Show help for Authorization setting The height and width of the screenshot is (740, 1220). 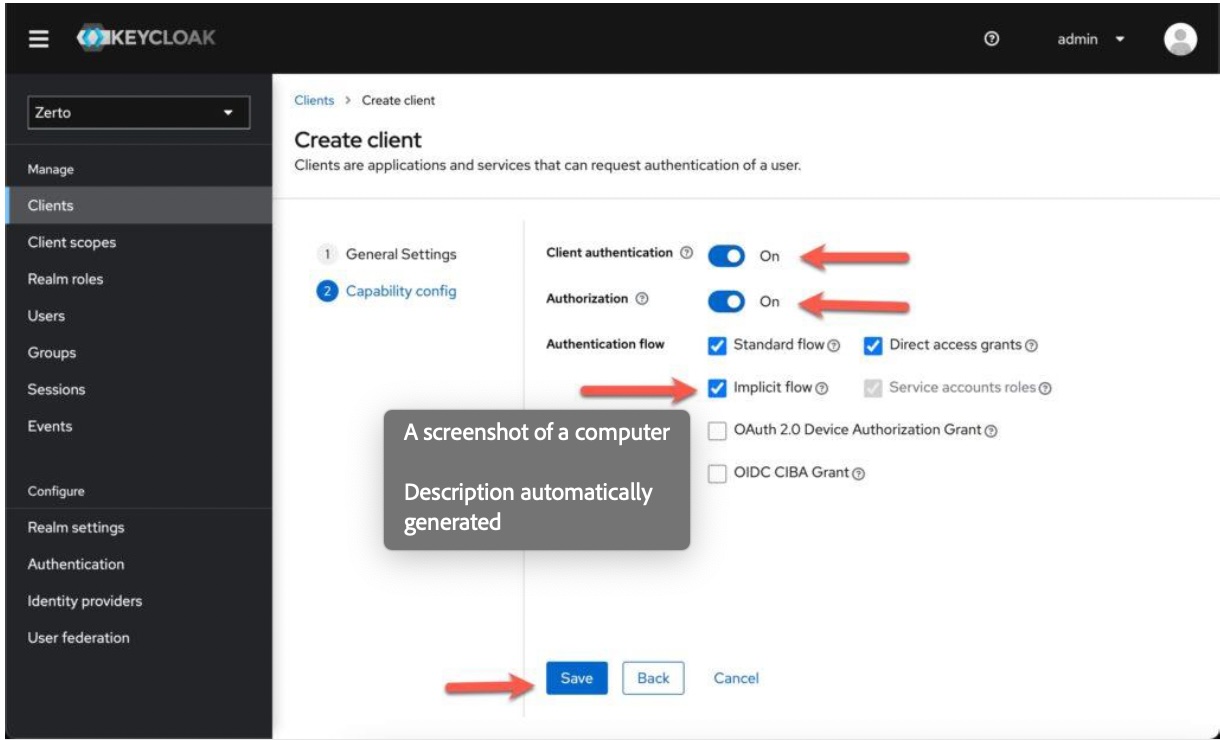coord(642,299)
